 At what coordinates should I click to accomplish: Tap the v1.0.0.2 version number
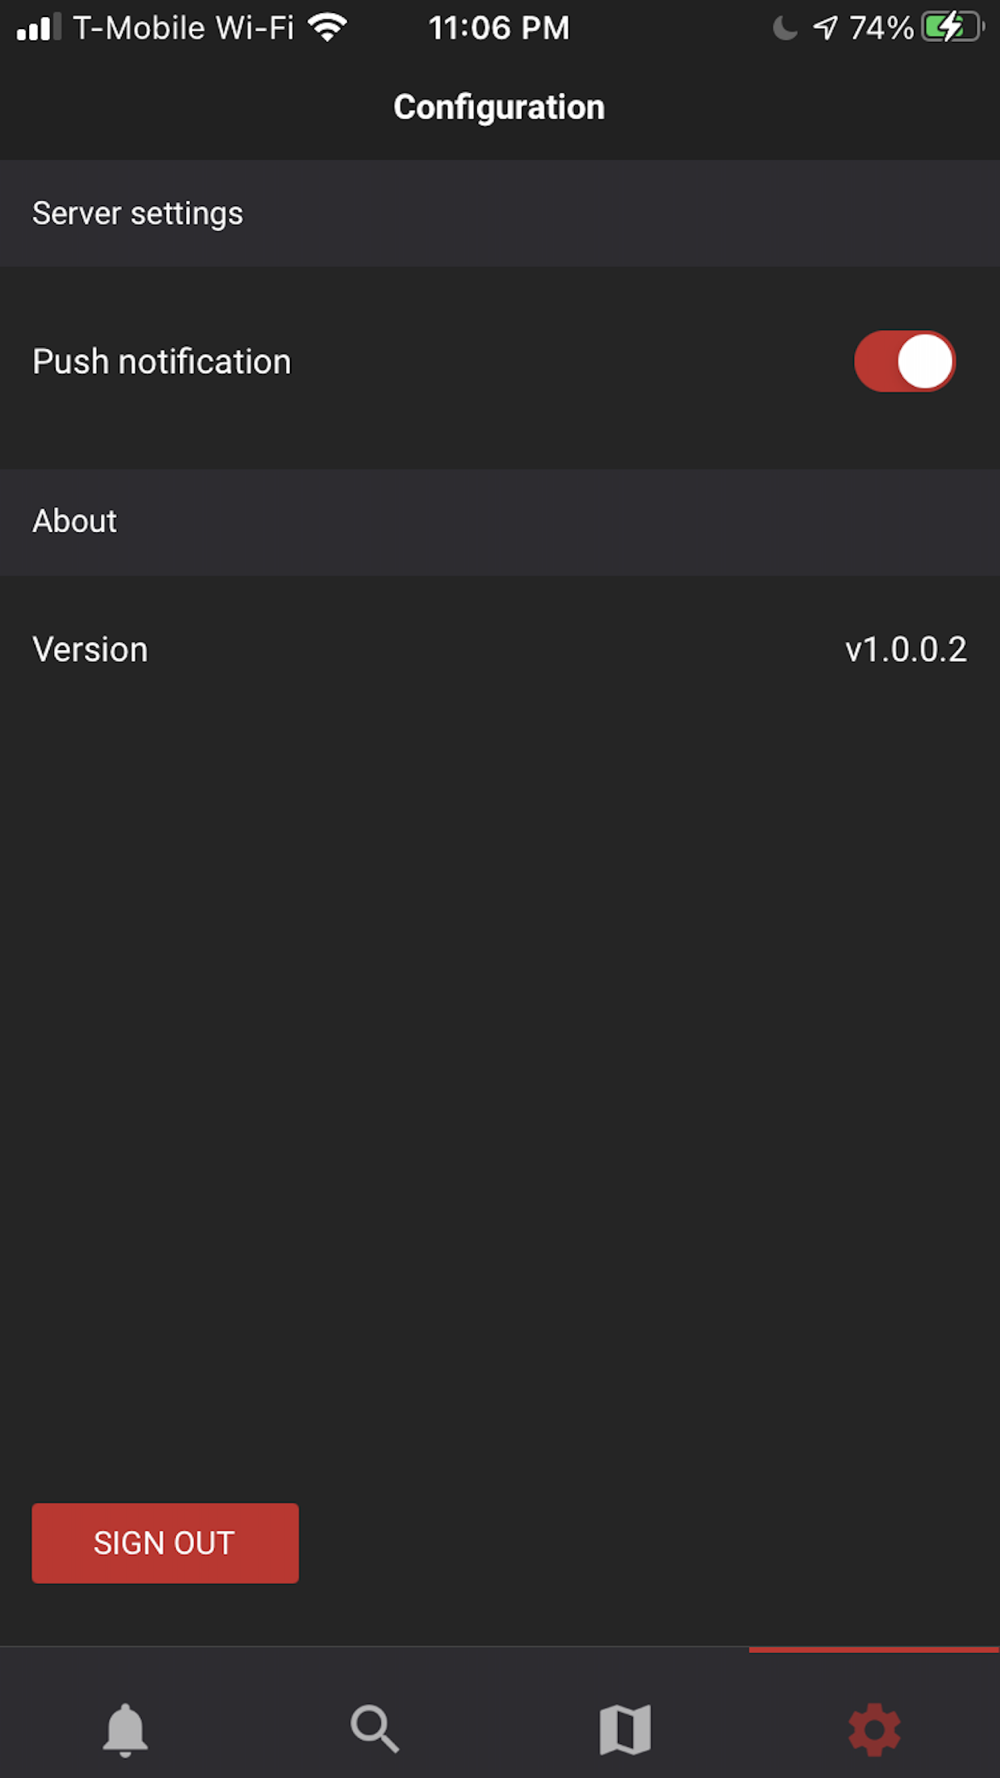(x=906, y=650)
